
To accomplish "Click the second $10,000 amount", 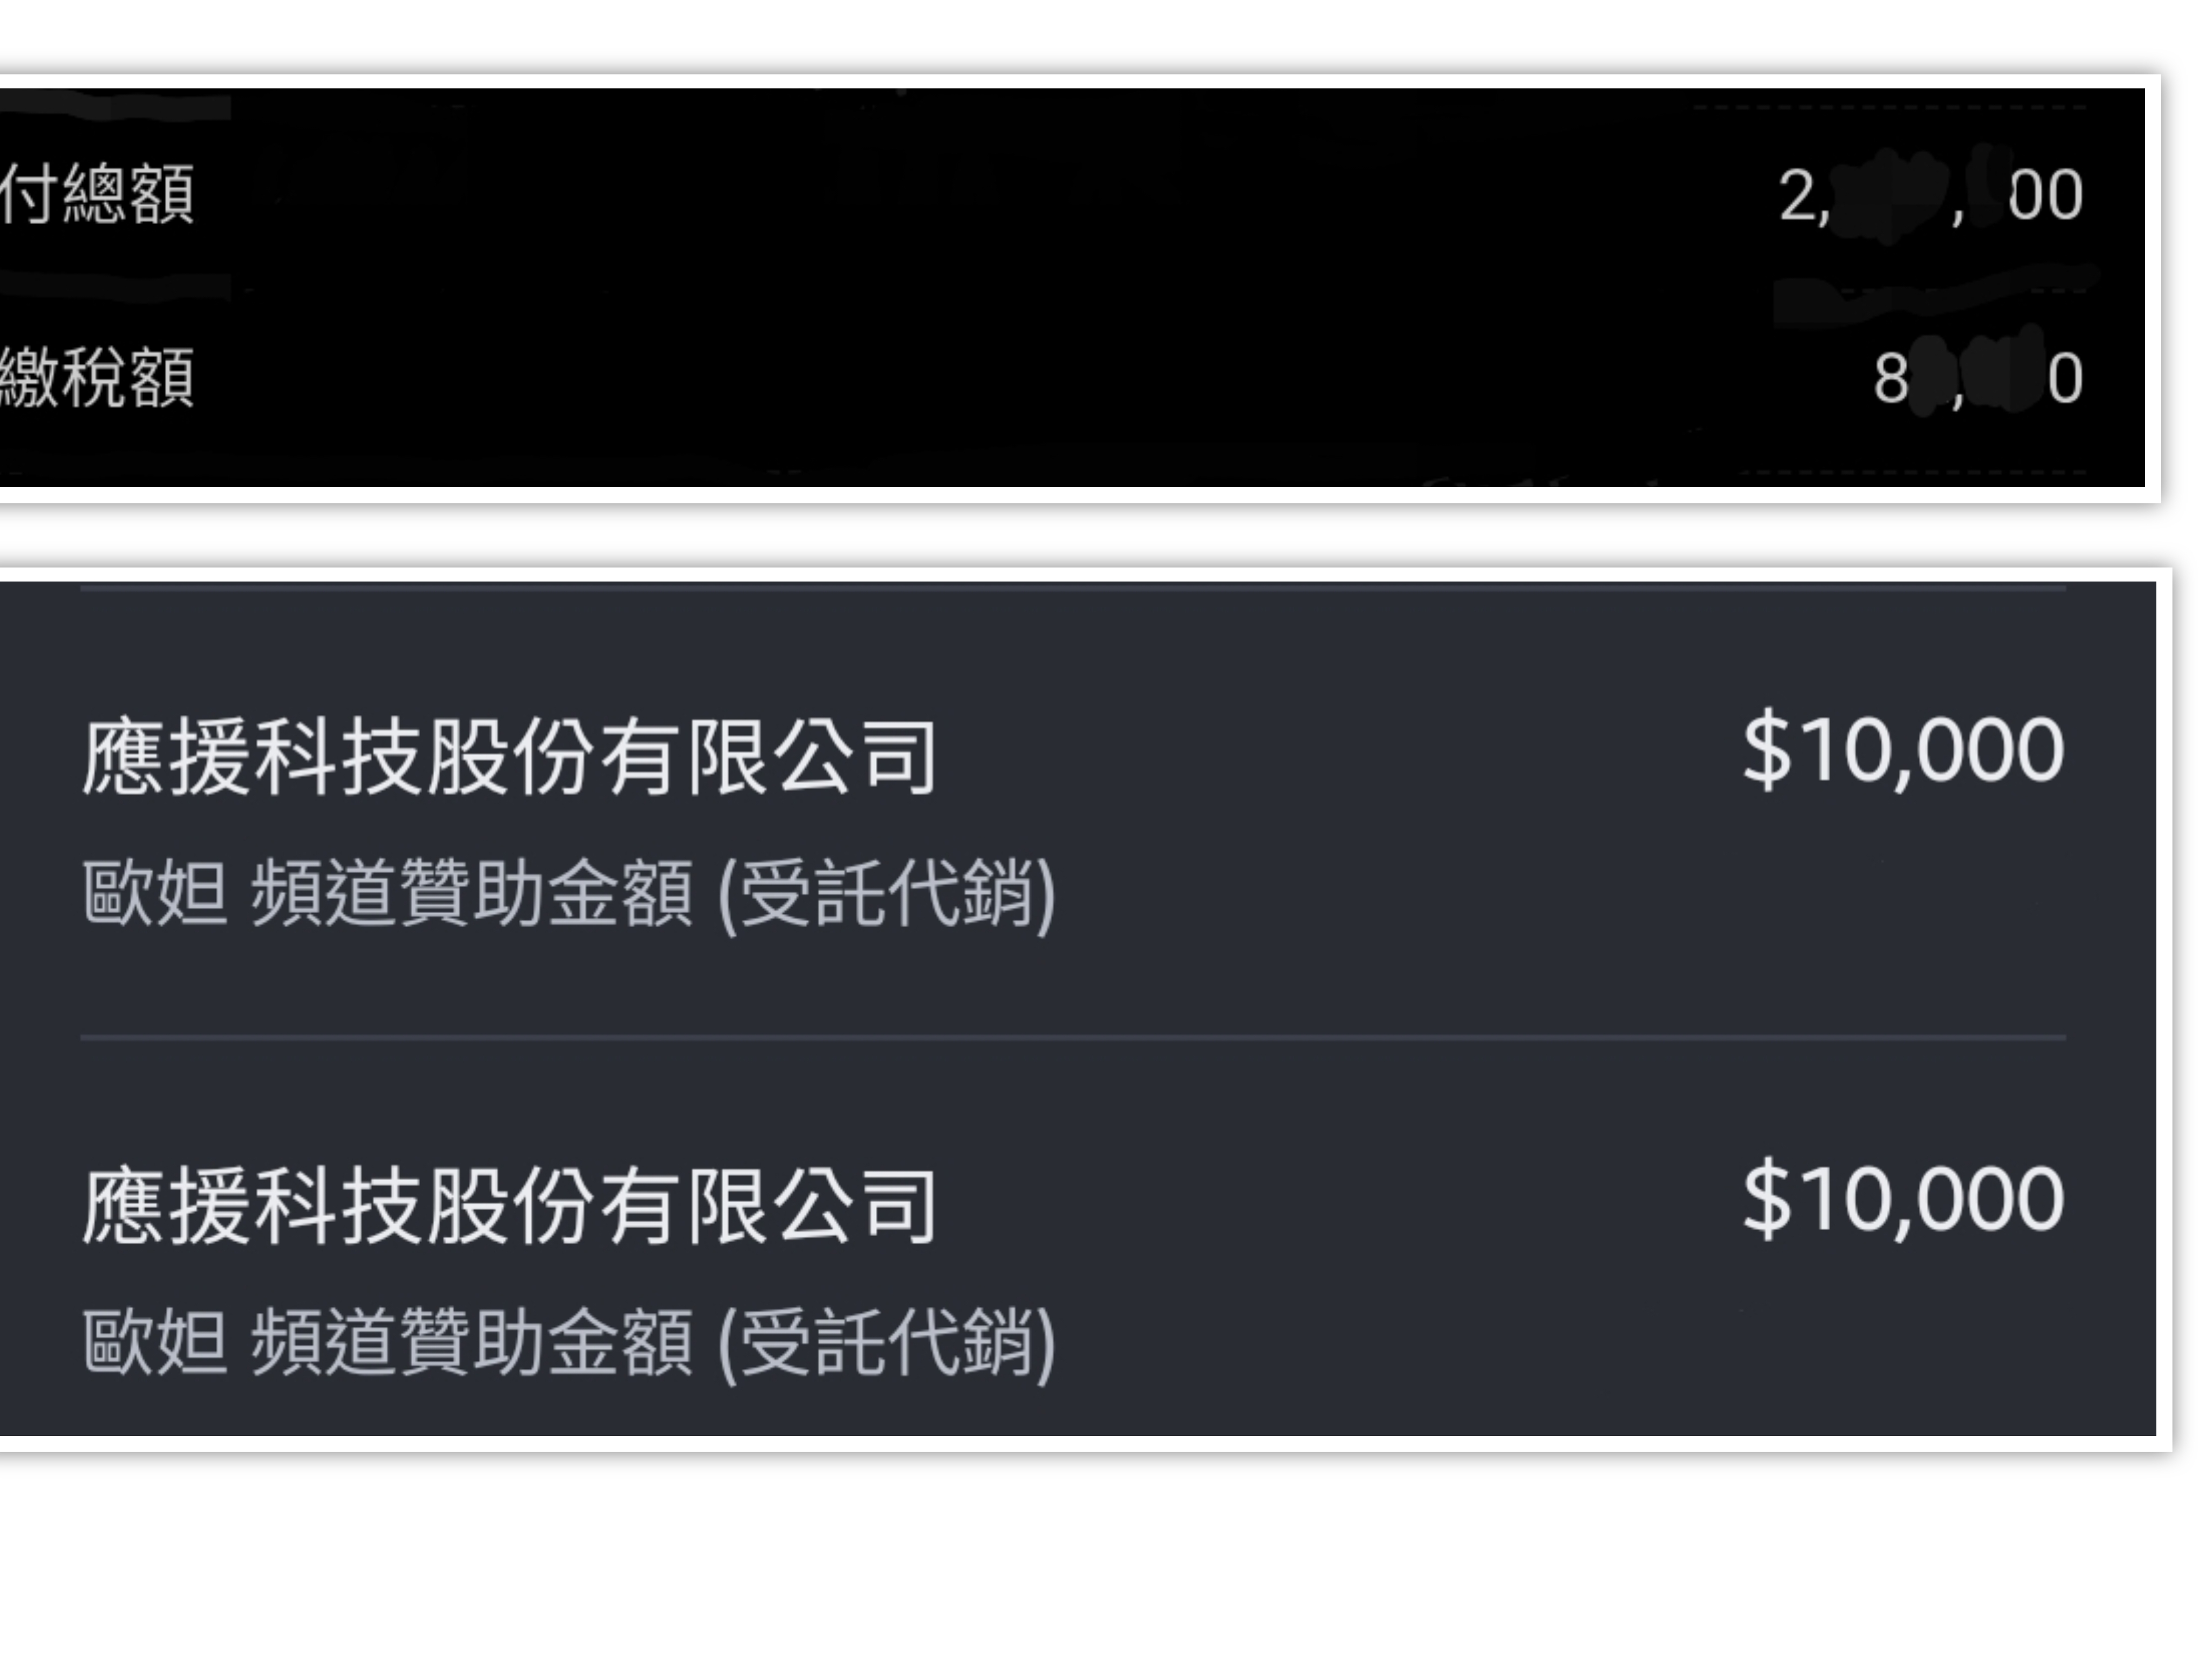I will click(x=1903, y=1200).
